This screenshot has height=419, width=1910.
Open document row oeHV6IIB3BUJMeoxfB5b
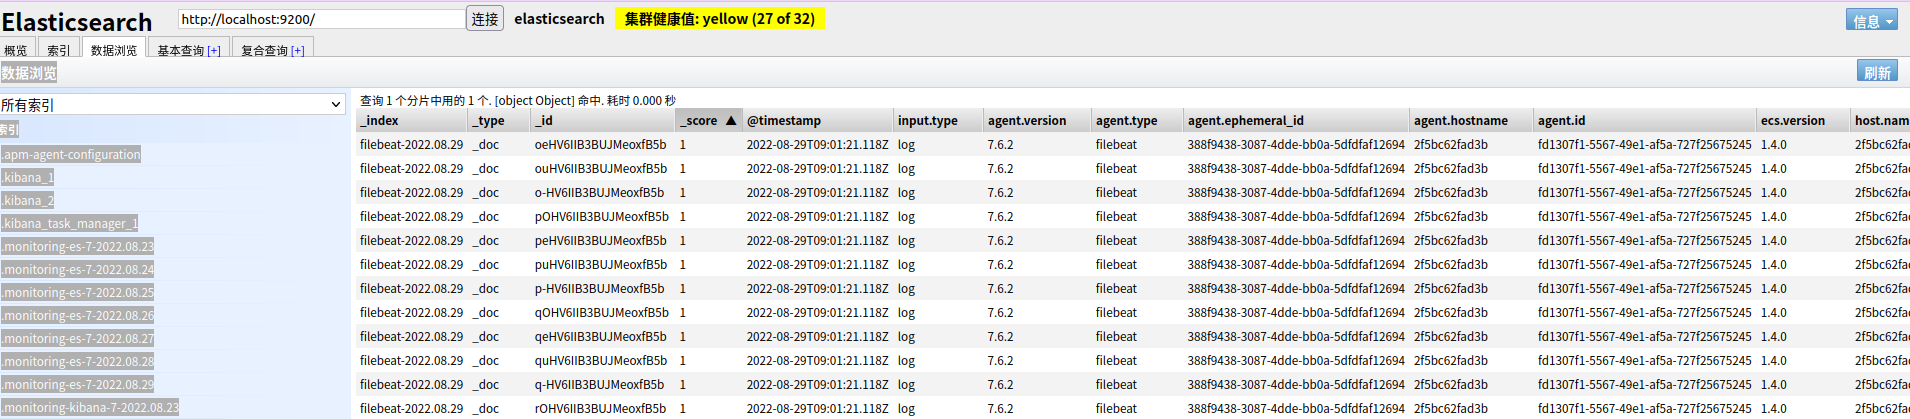coord(1132,144)
